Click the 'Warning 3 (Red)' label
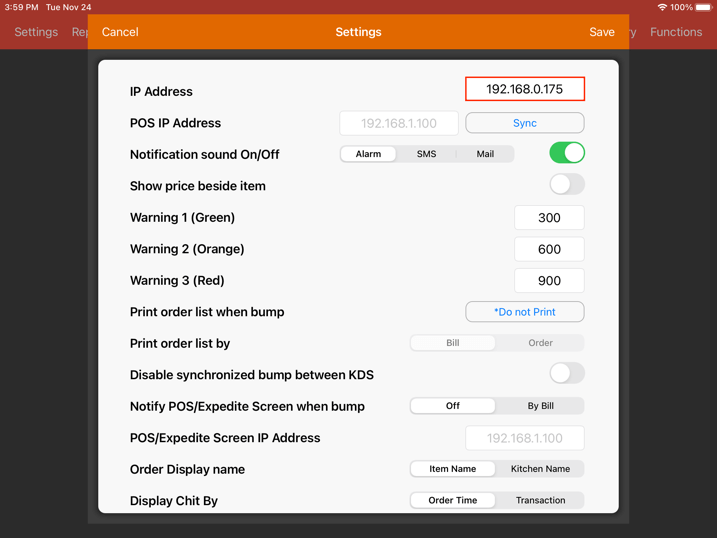The width and height of the screenshot is (717, 538). (177, 281)
